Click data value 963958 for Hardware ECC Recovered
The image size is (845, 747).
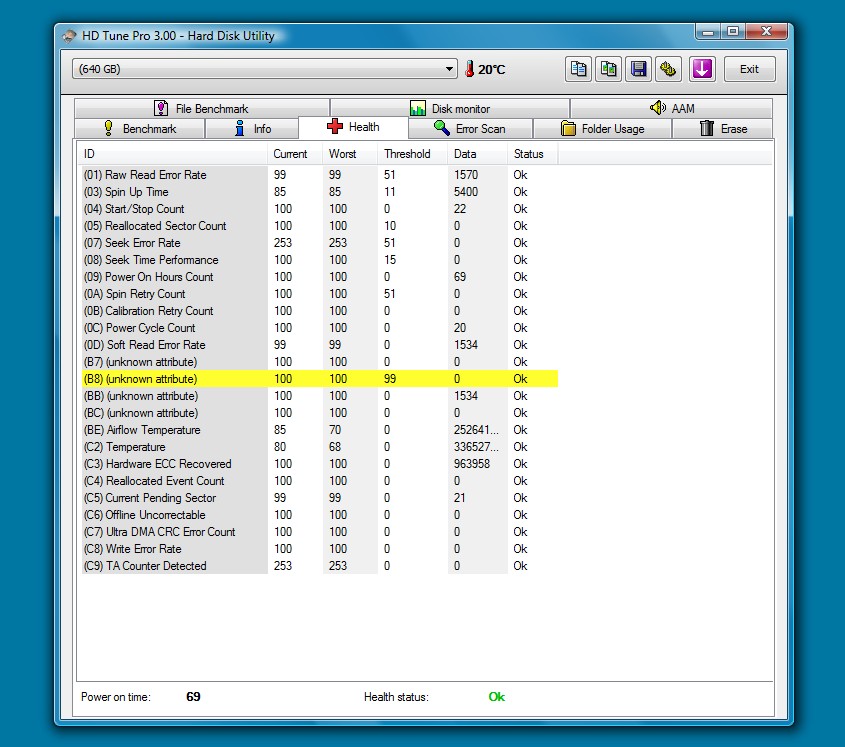472,464
